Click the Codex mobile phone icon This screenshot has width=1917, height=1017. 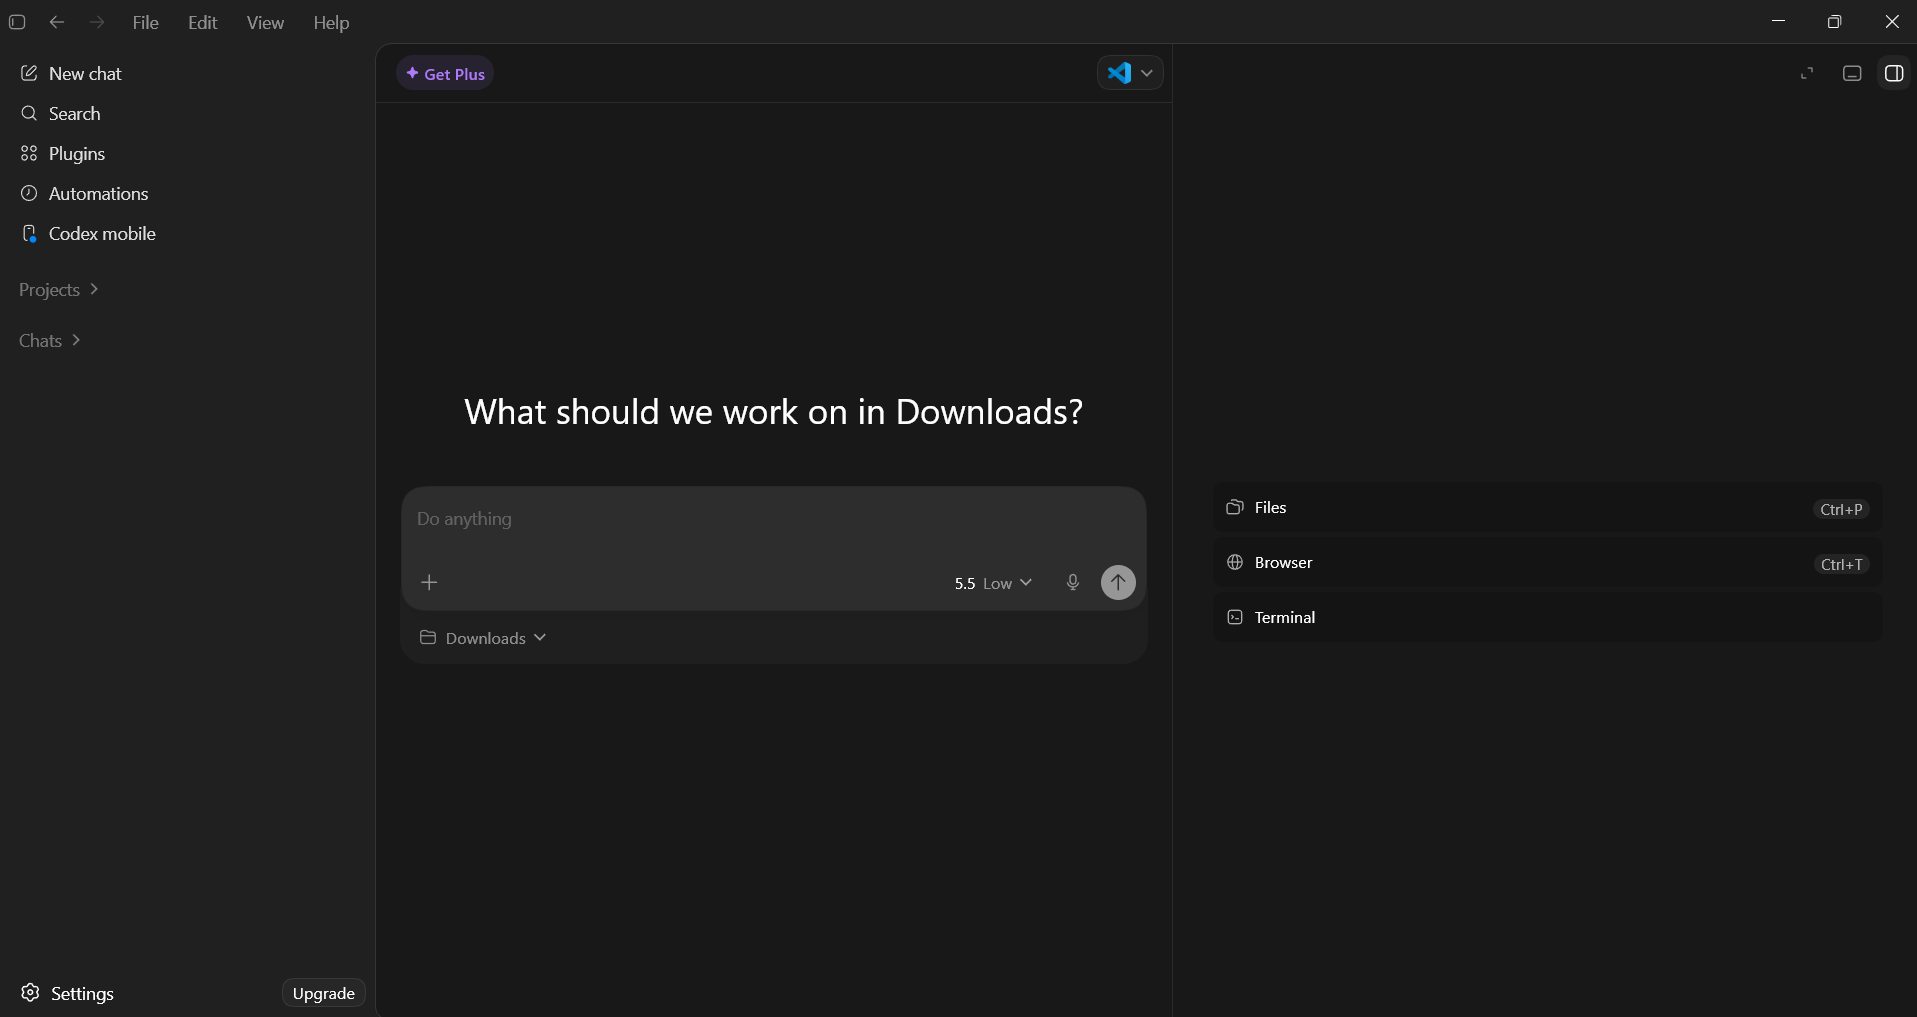coord(29,233)
